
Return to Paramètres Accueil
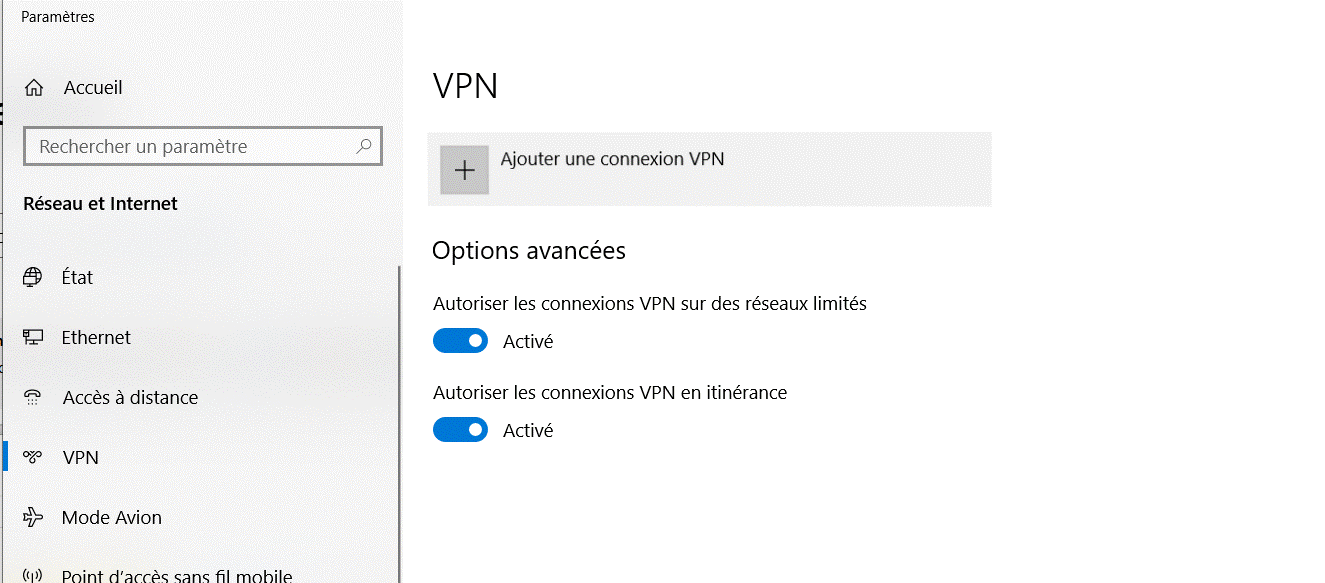92,87
